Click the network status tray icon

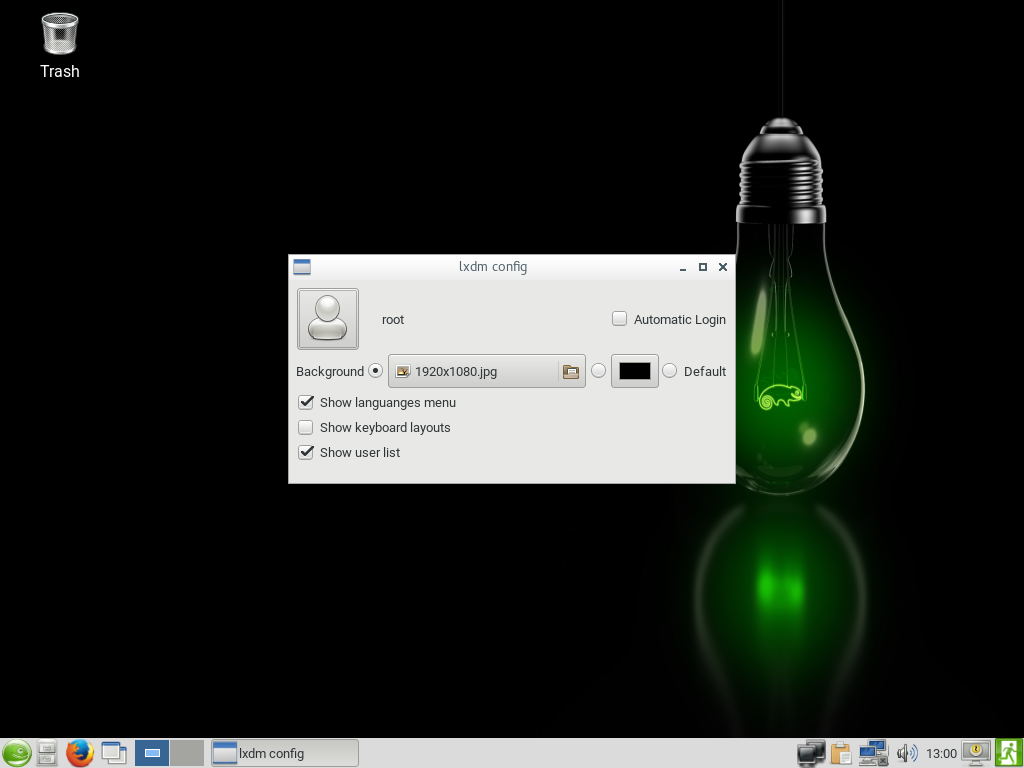pos(873,753)
